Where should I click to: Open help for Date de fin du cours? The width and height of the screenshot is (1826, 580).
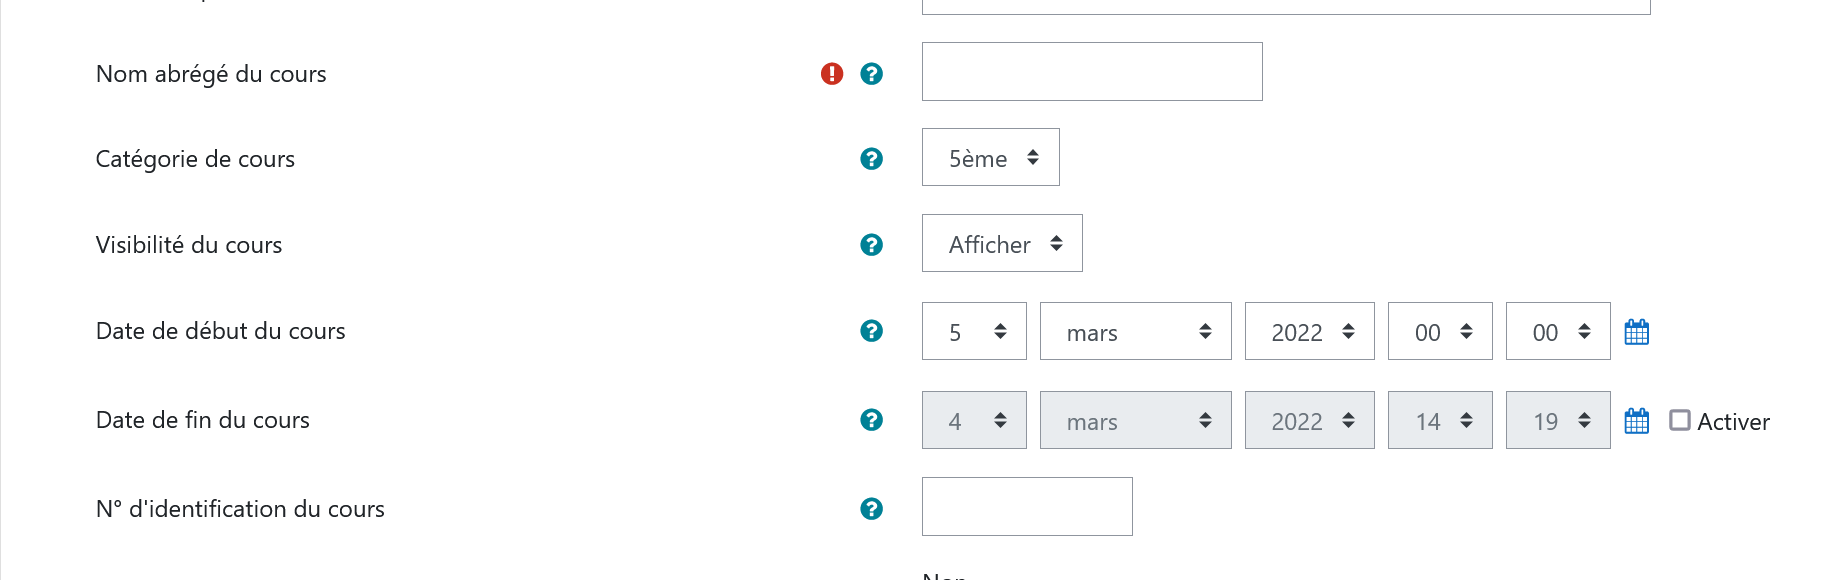(871, 420)
